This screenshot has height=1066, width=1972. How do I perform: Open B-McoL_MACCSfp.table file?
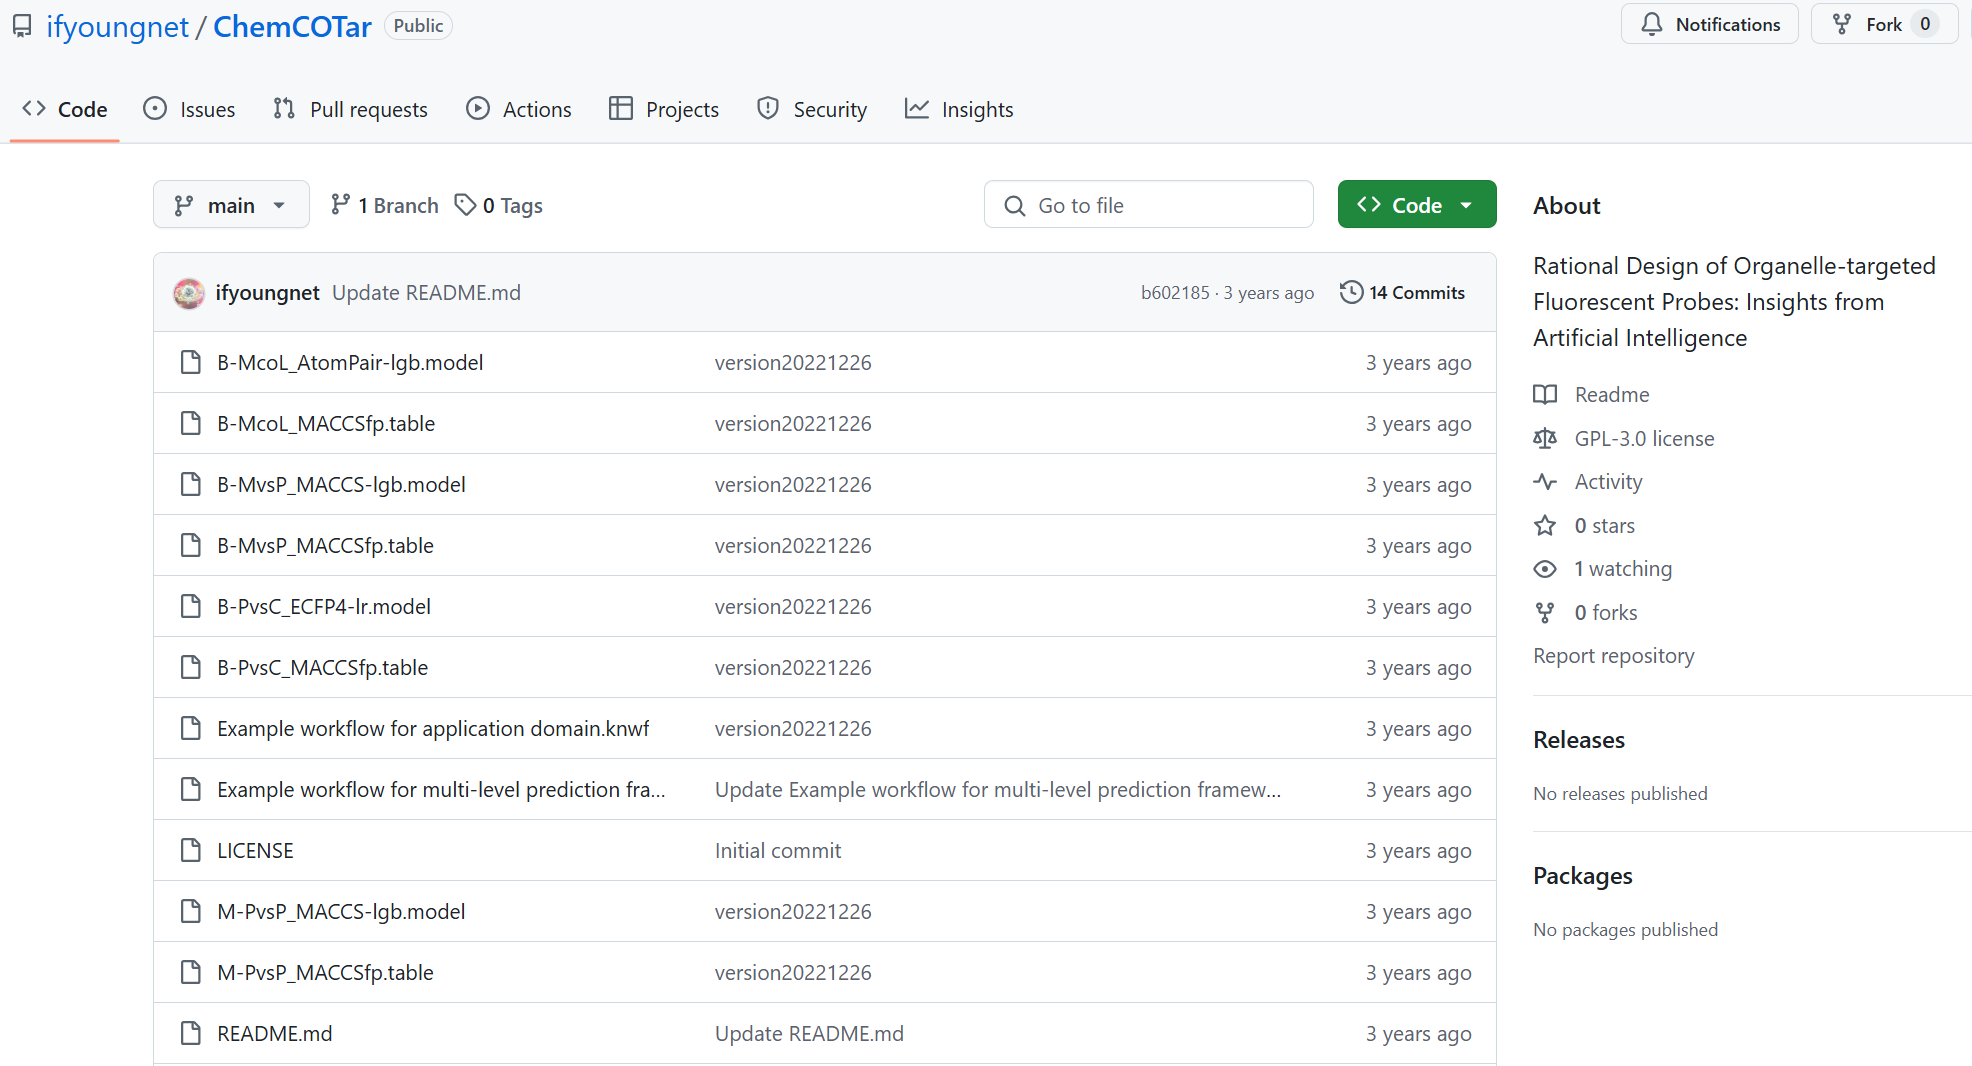coord(326,423)
